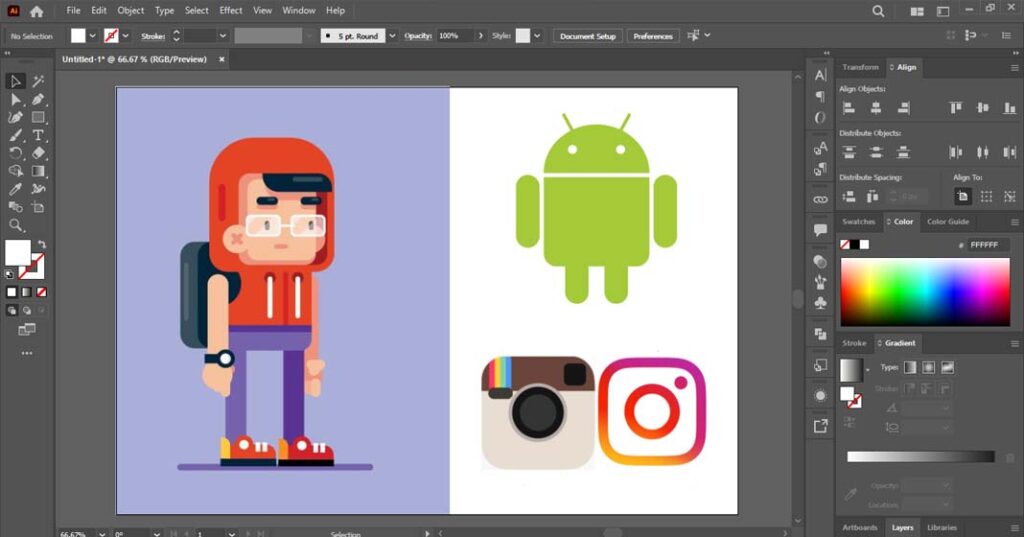This screenshot has height=537, width=1024.
Task: Open the Effect menu
Action: 231,10
